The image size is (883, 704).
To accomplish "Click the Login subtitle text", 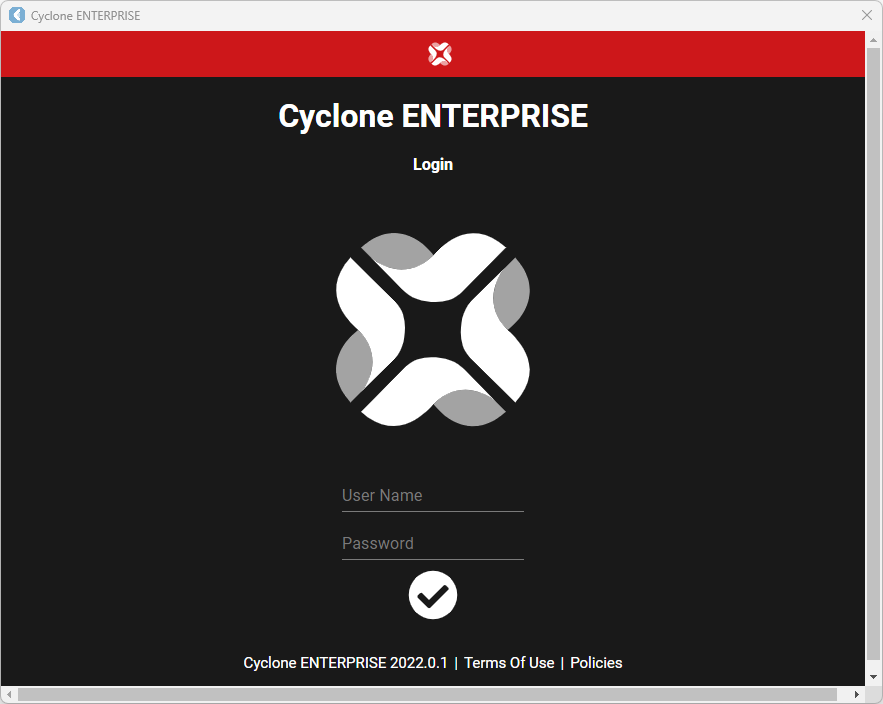I will [x=433, y=164].
